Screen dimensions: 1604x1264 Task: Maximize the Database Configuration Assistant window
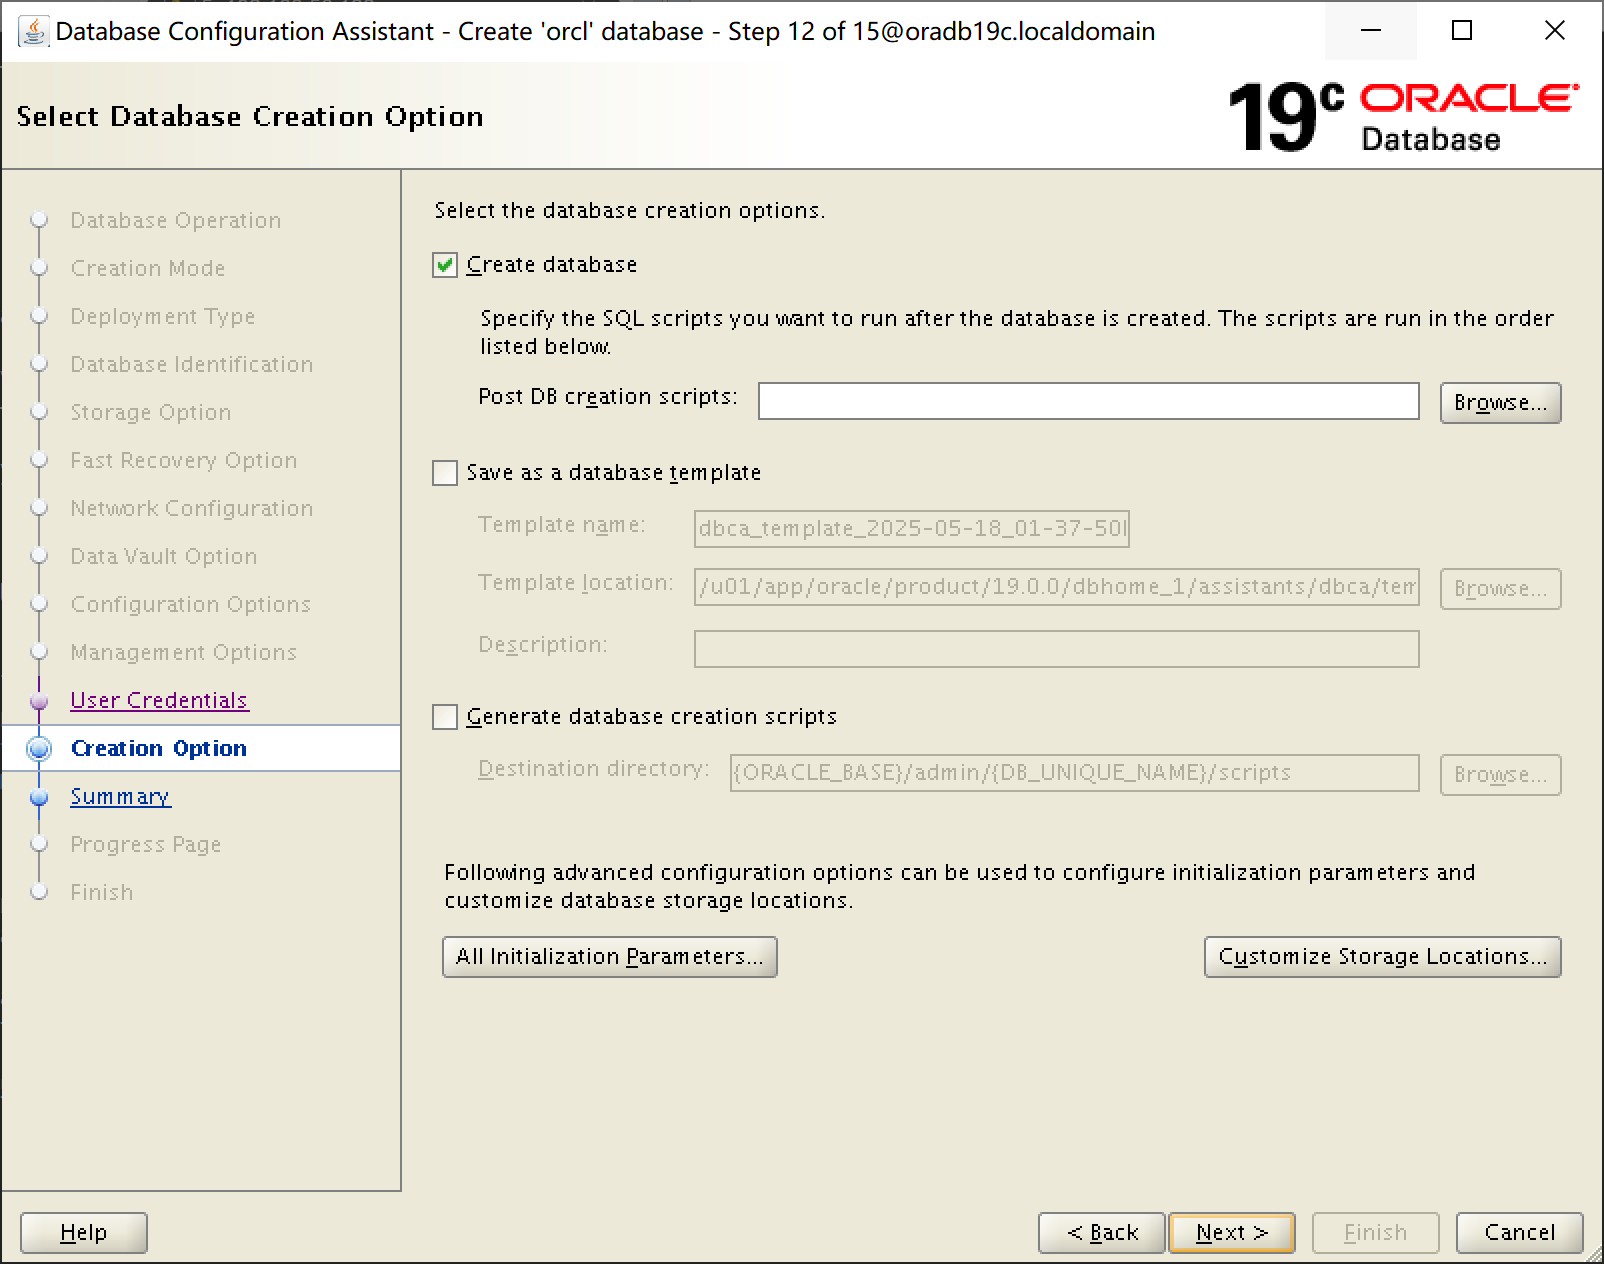1462,31
